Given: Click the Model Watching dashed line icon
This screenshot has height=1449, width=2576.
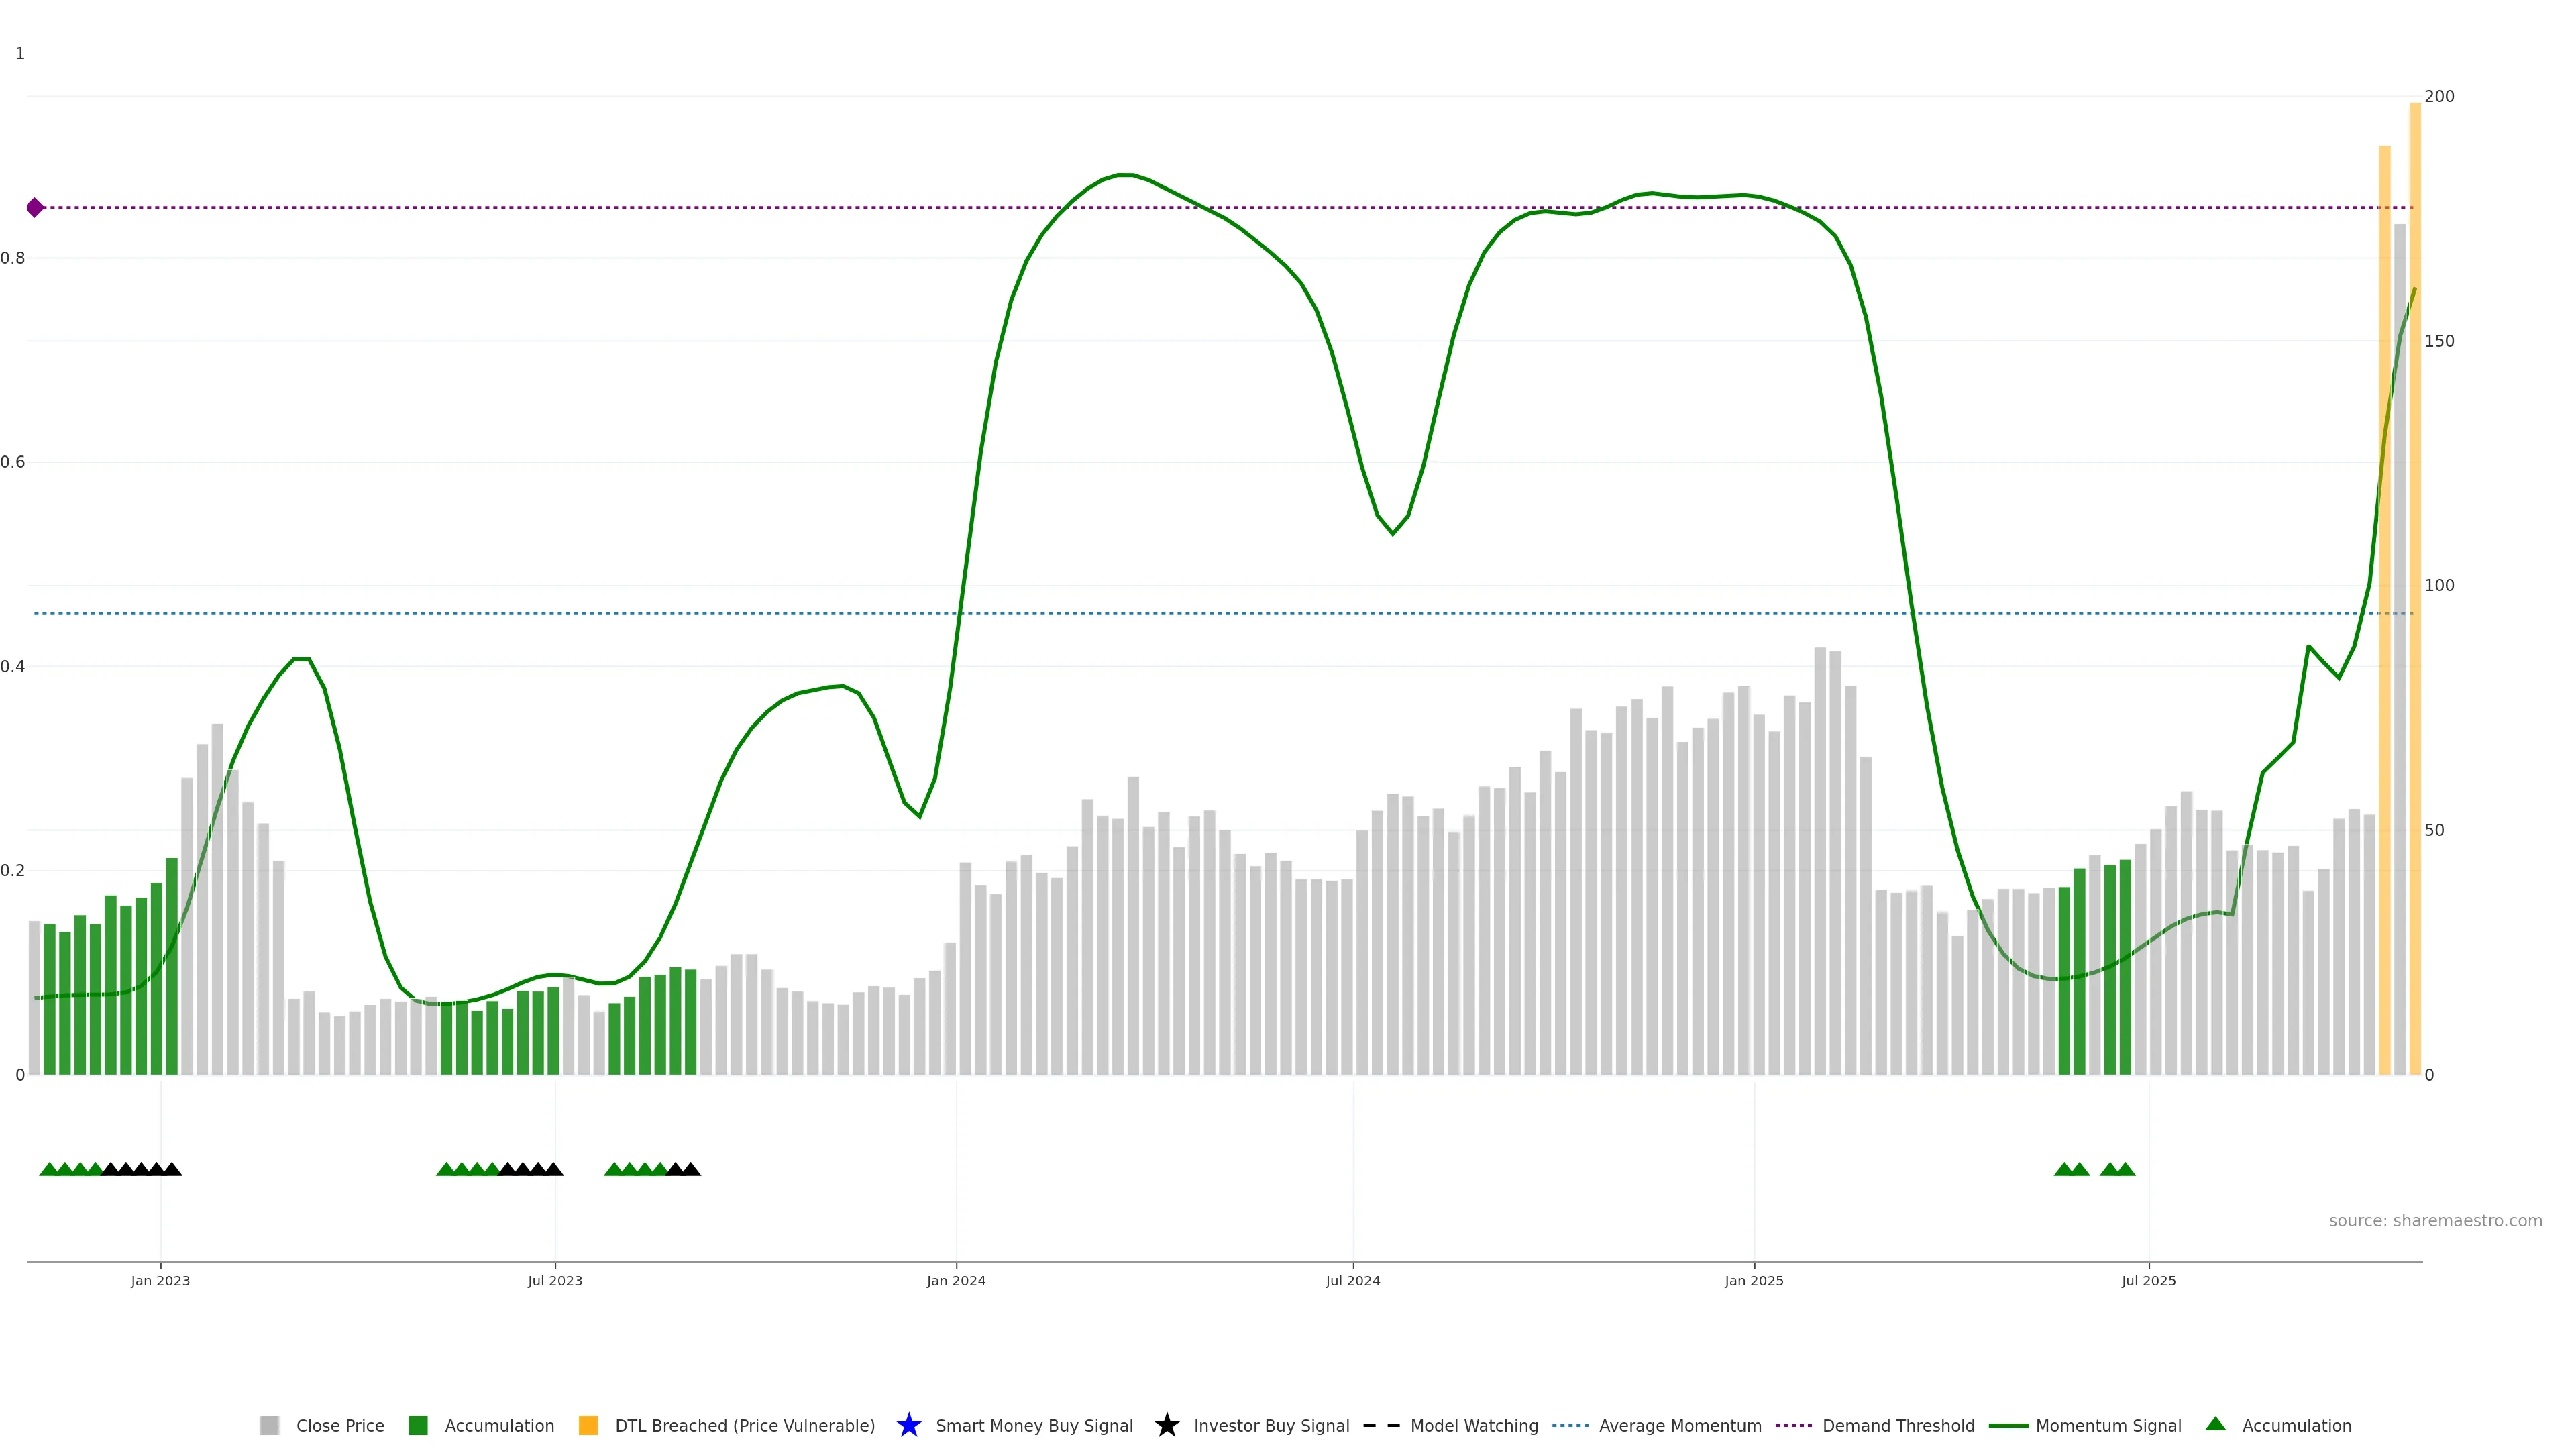Looking at the screenshot, I should click(1381, 1425).
